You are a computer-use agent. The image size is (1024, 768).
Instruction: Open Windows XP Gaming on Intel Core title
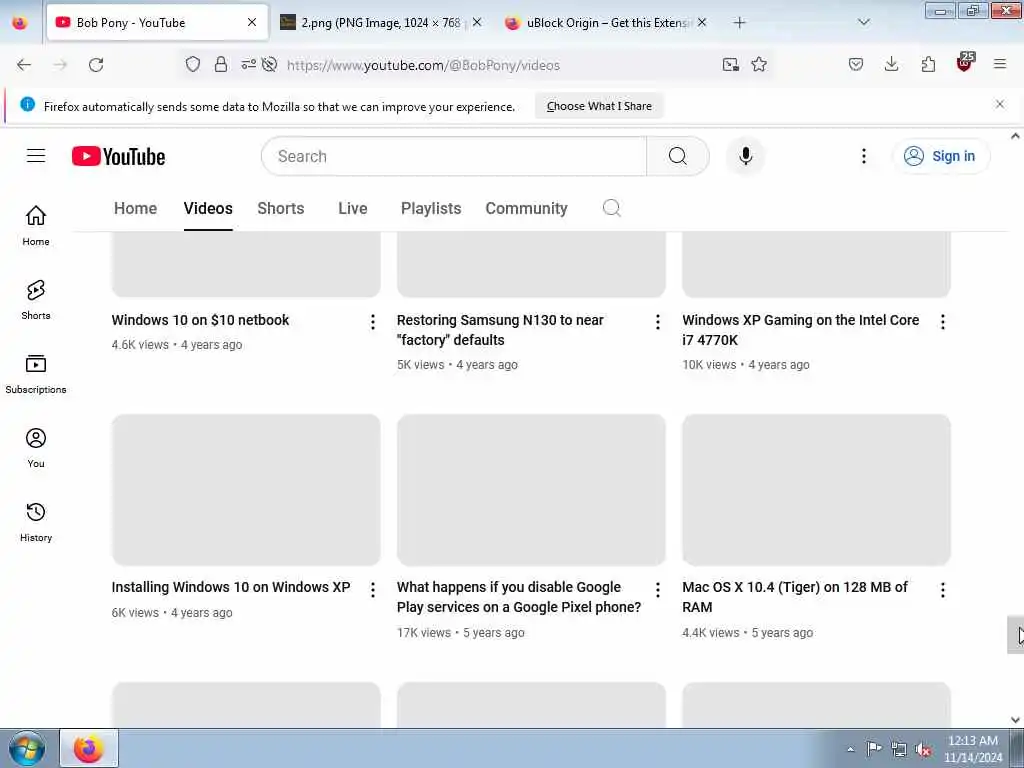pos(801,330)
